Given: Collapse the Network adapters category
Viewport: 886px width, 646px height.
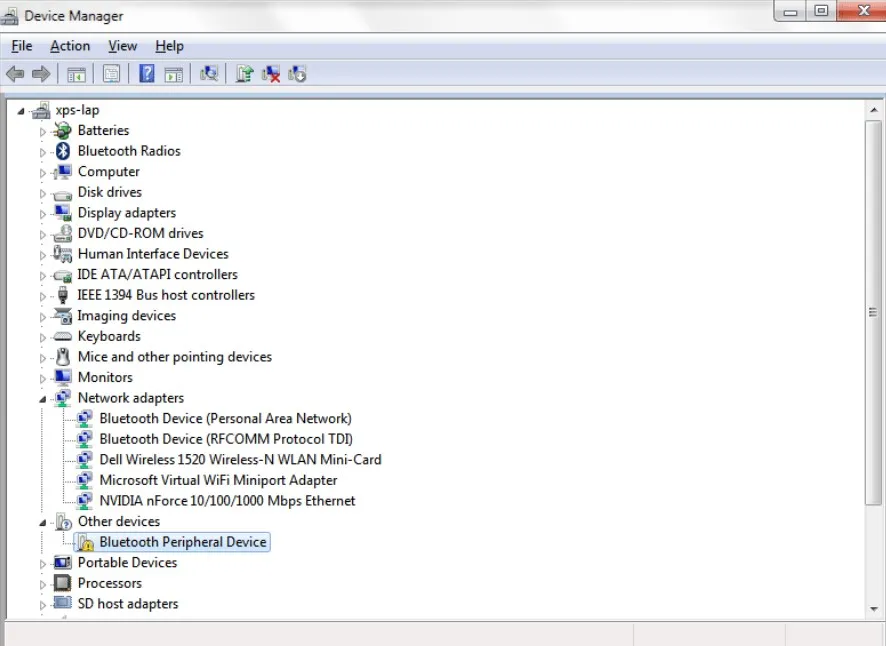Looking at the screenshot, I should (x=43, y=399).
